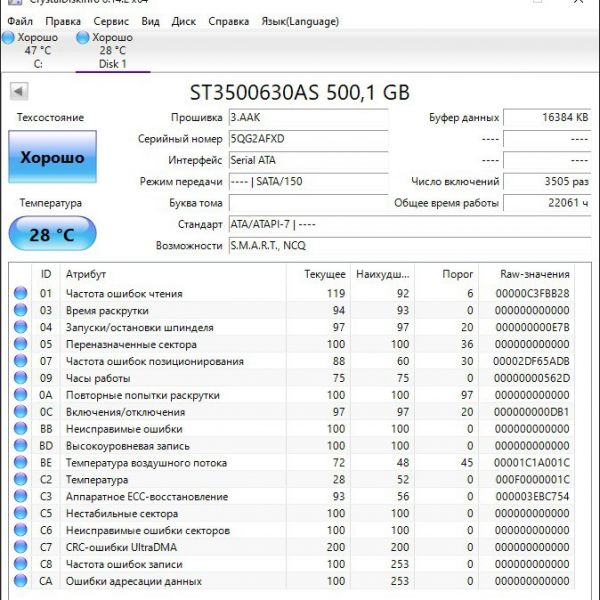Click the Хорошо health status button
Screen dimensions: 600x600
tap(52, 157)
